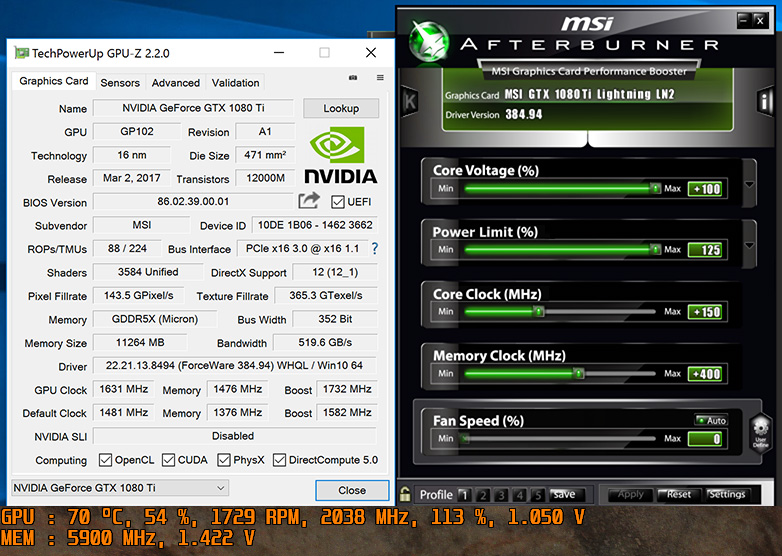Viewport: 782px width, 556px height.
Task: Click the Bandwidth 519.6 GB/s value
Action: point(325,343)
